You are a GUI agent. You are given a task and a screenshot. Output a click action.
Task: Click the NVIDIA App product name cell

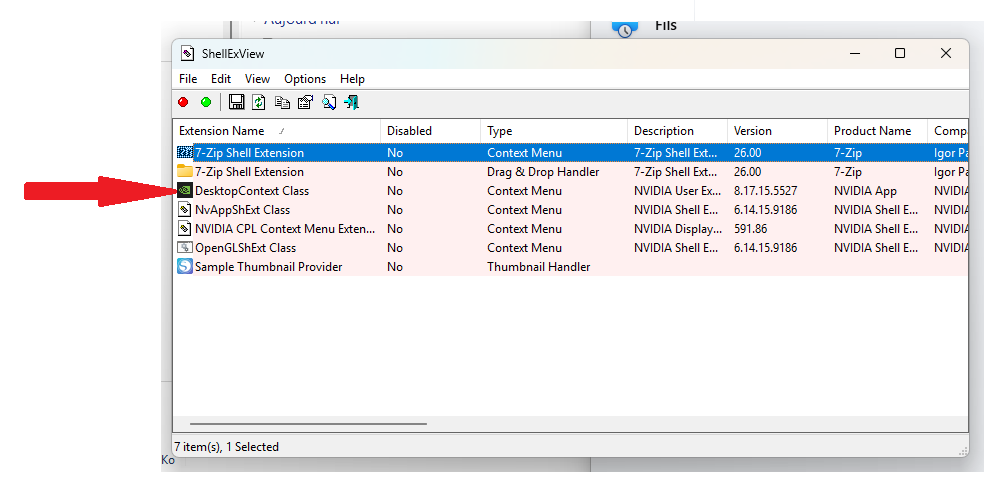click(x=865, y=191)
